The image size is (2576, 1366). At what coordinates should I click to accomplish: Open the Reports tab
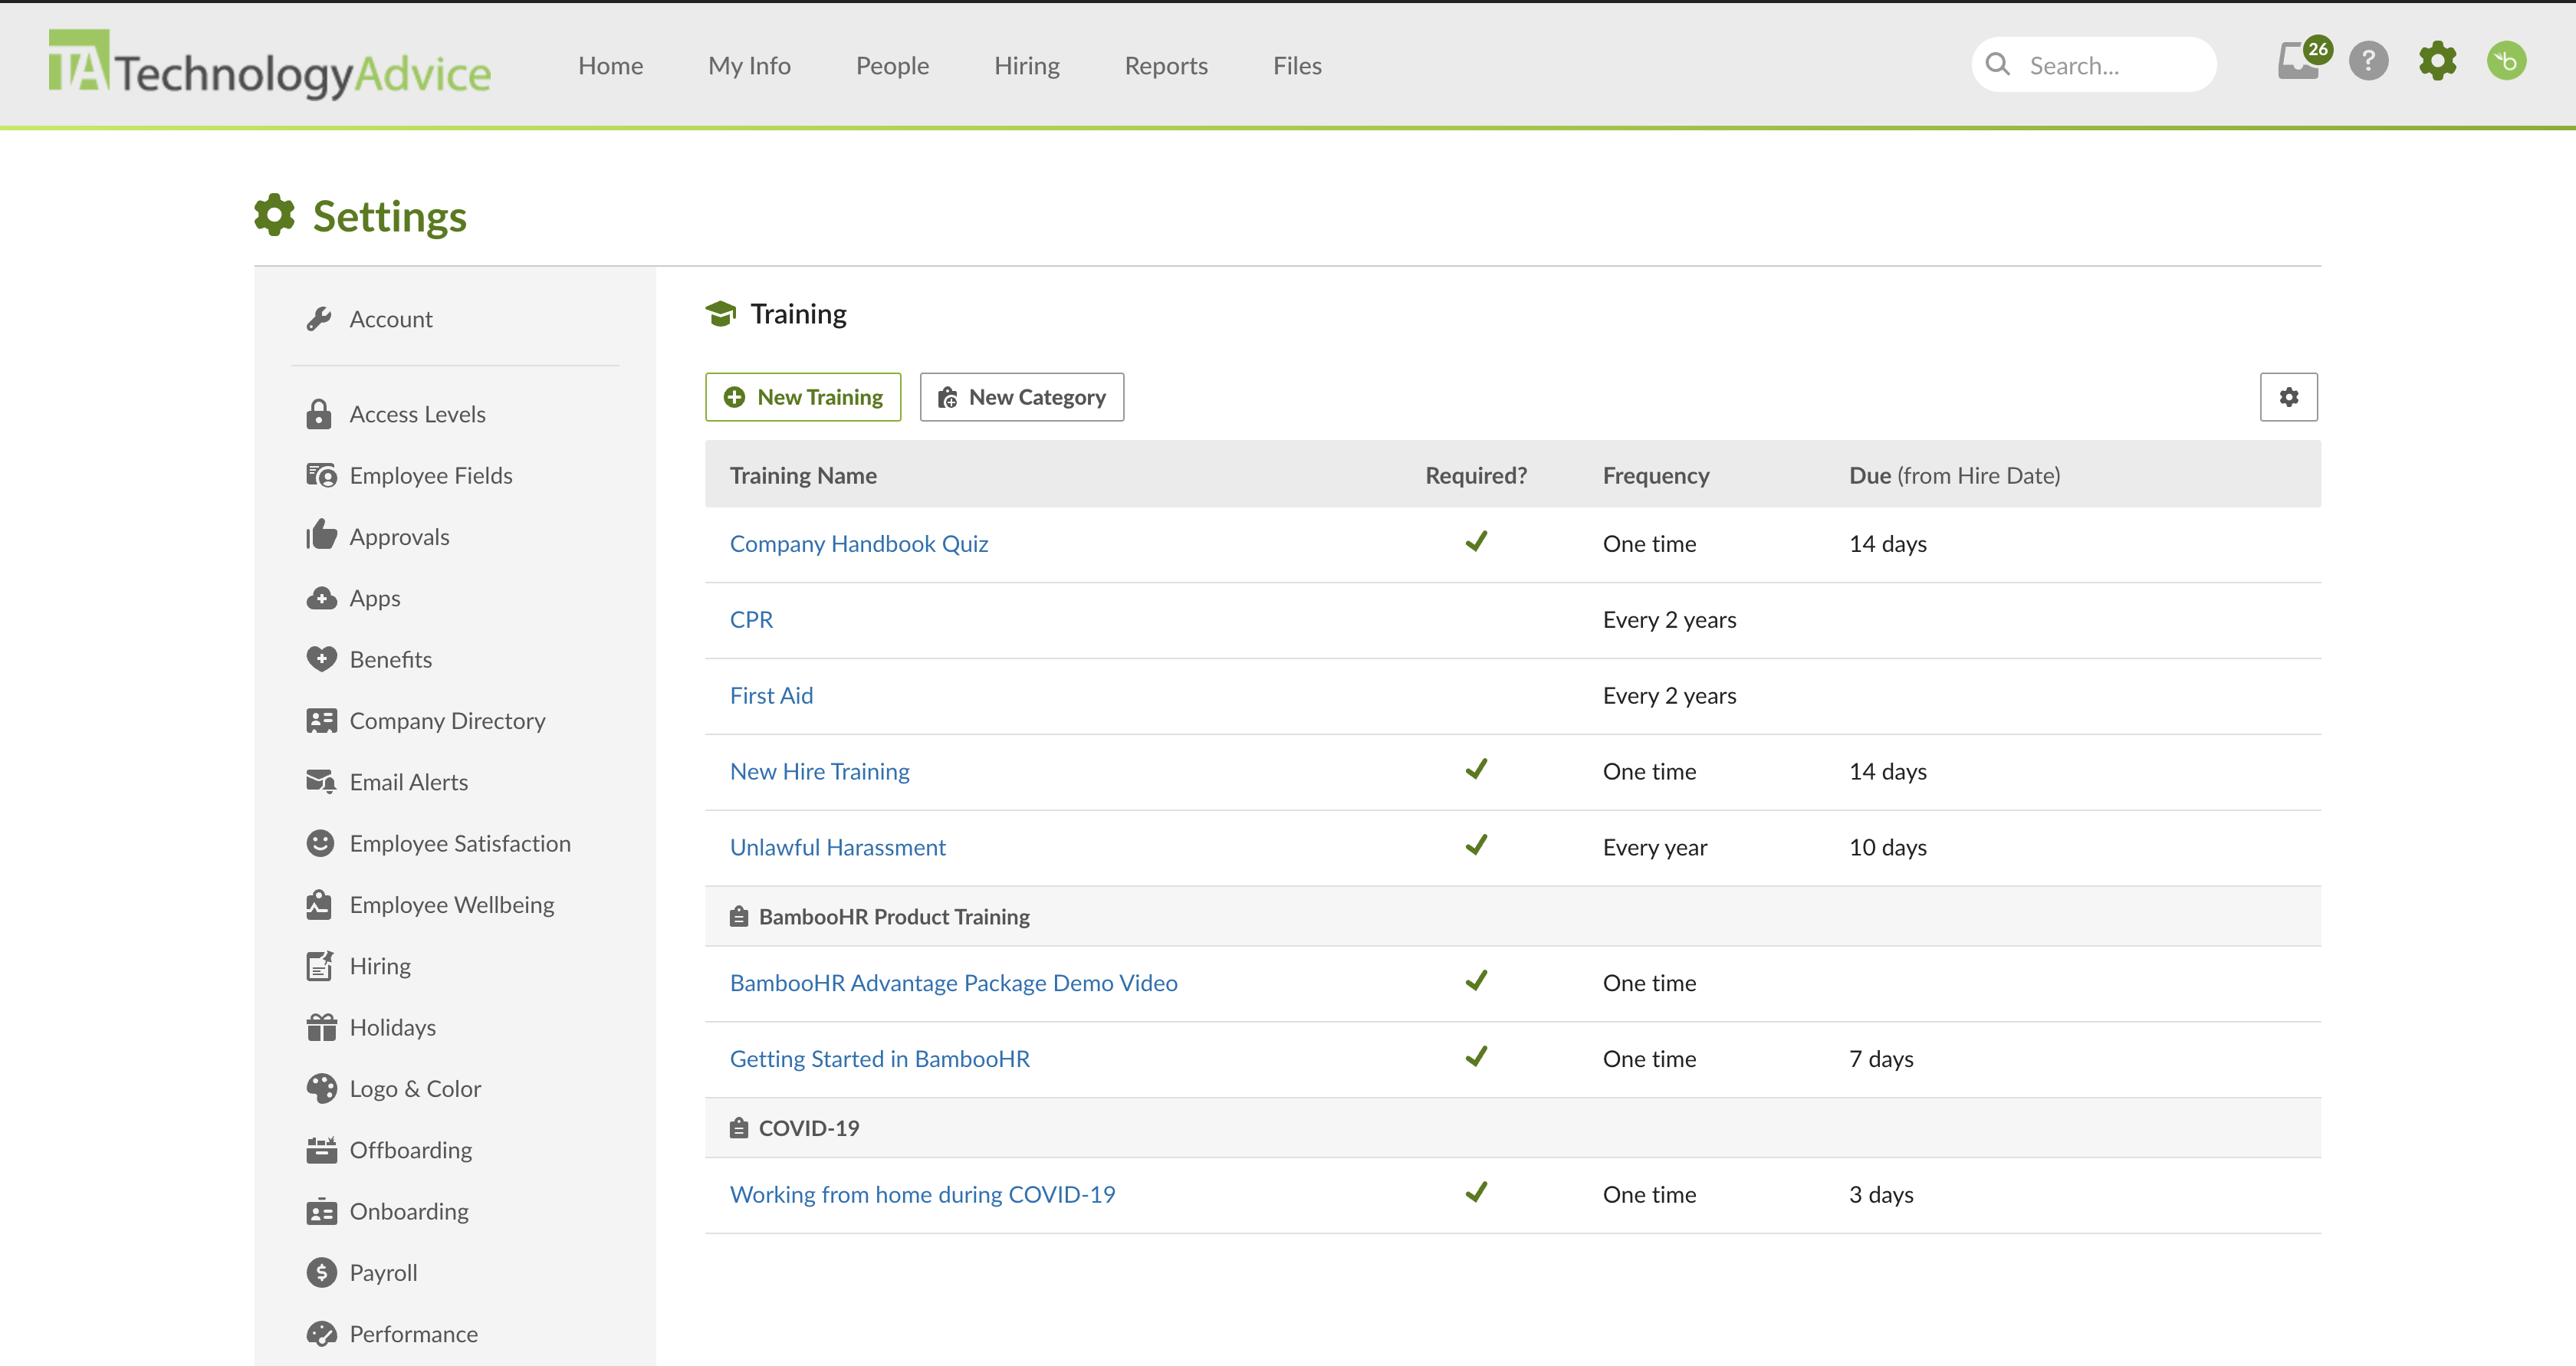[1166, 66]
